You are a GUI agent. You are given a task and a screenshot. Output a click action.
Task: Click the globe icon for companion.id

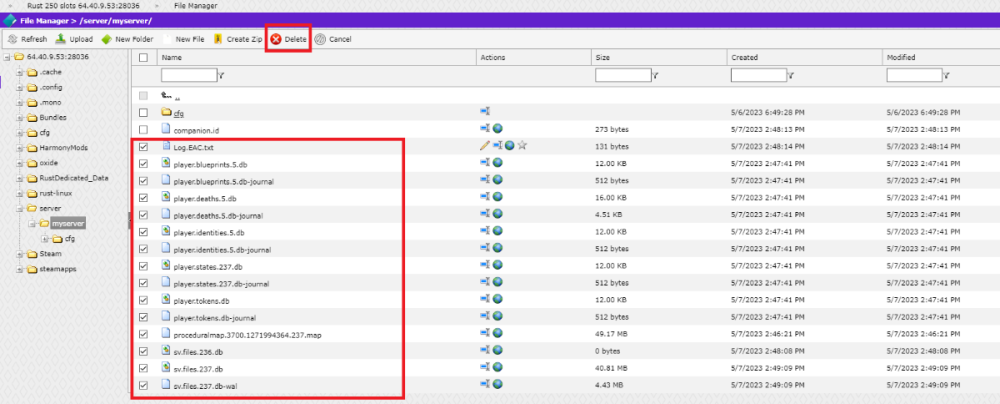click(x=497, y=129)
